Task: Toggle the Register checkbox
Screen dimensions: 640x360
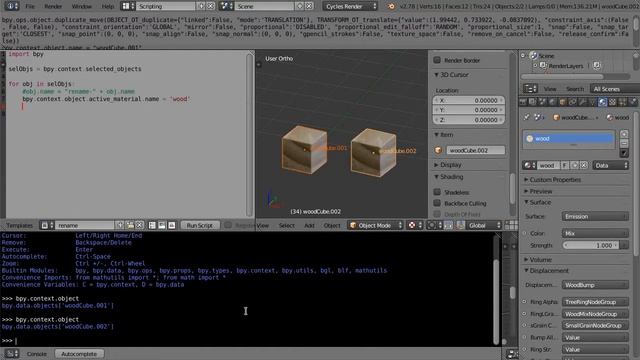Action: [x=228, y=225]
